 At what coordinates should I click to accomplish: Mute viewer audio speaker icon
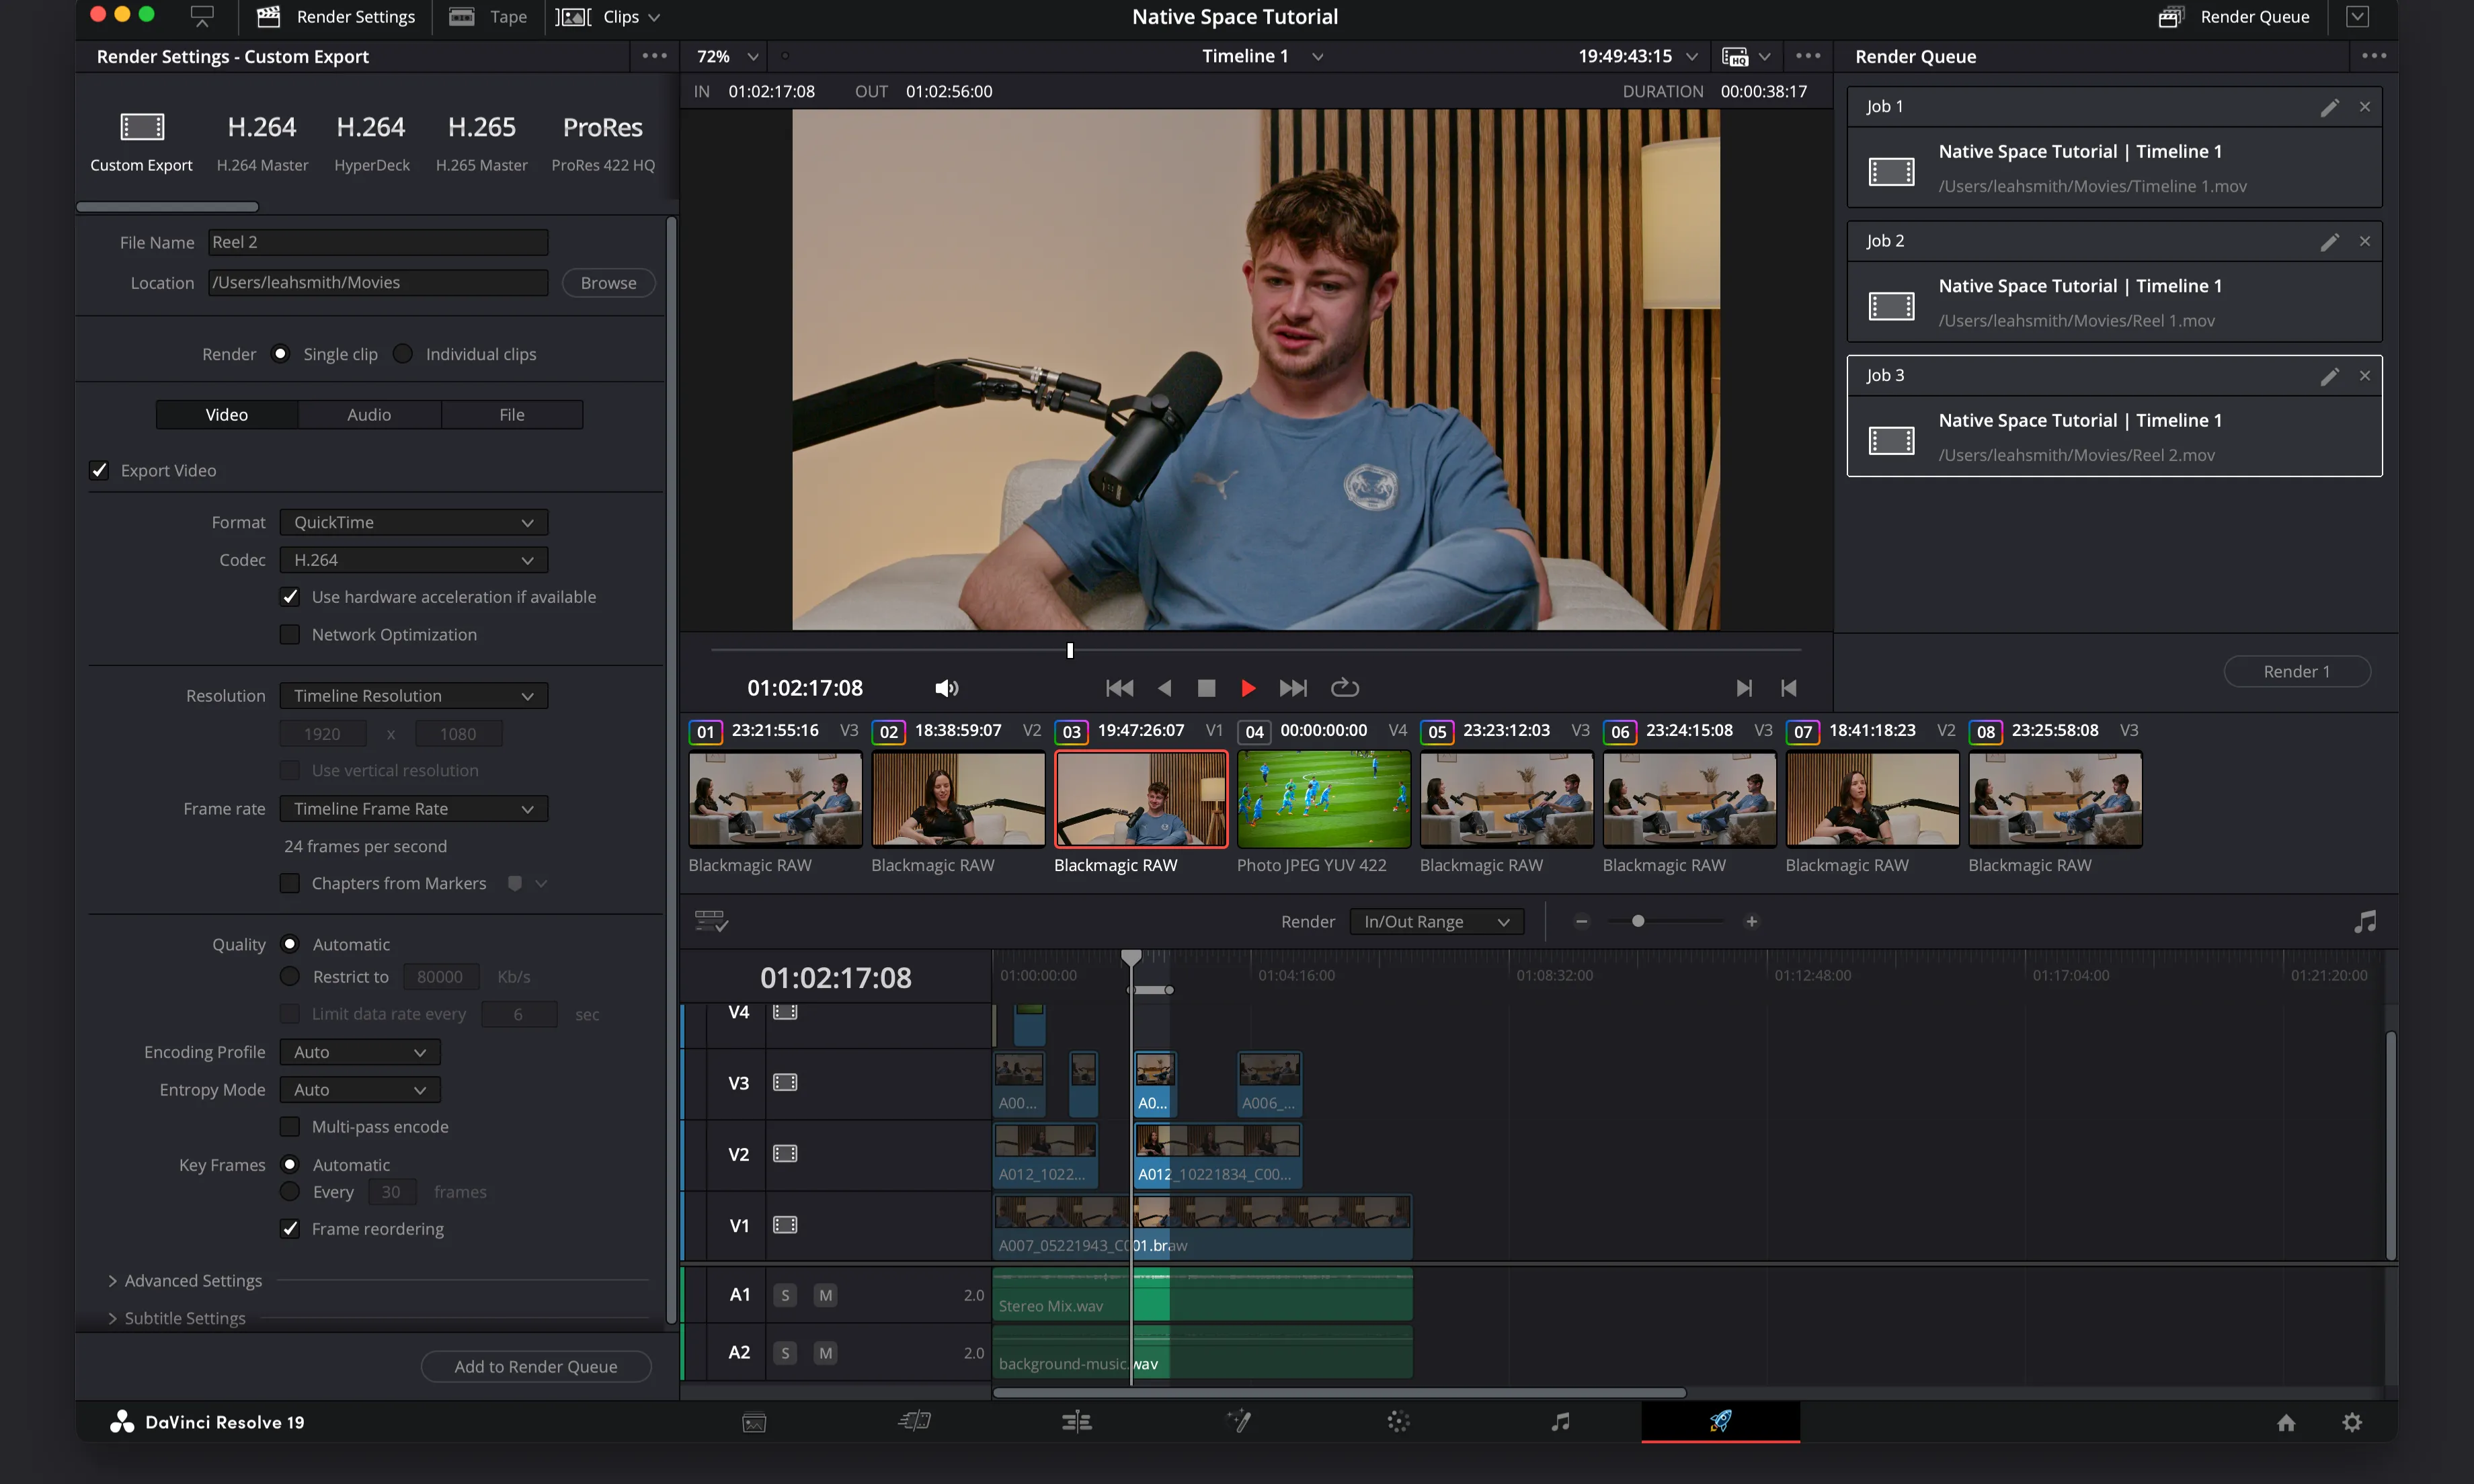[x=947, y=688]
